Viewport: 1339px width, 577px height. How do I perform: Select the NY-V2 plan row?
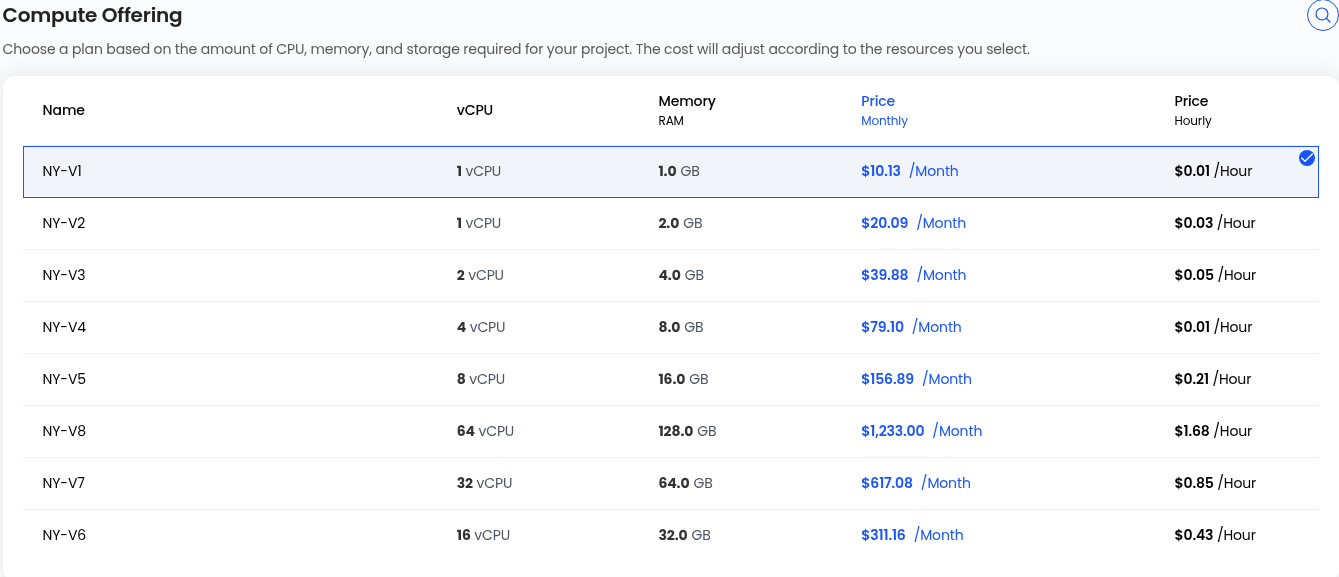click(671, 224)
